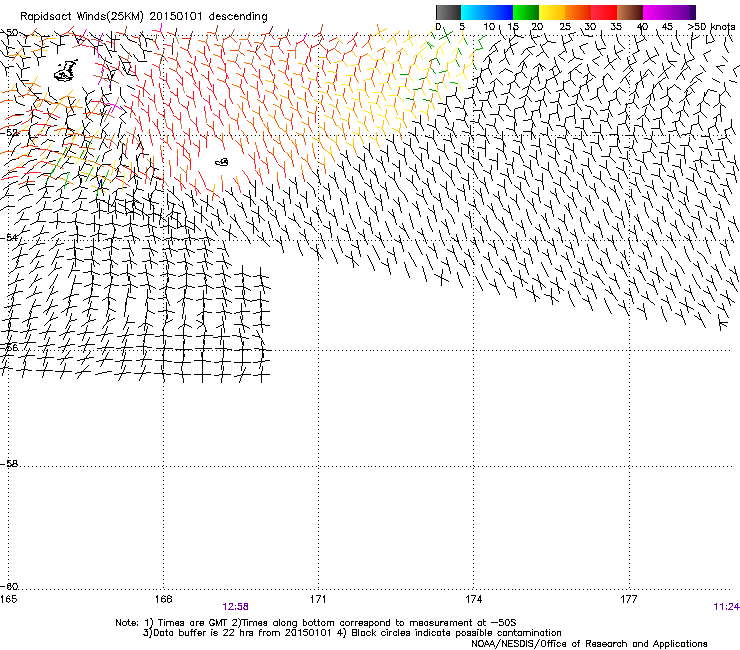The image size is (740, 650).
Task: Click the longitude label 171
Action: (318, 599)
